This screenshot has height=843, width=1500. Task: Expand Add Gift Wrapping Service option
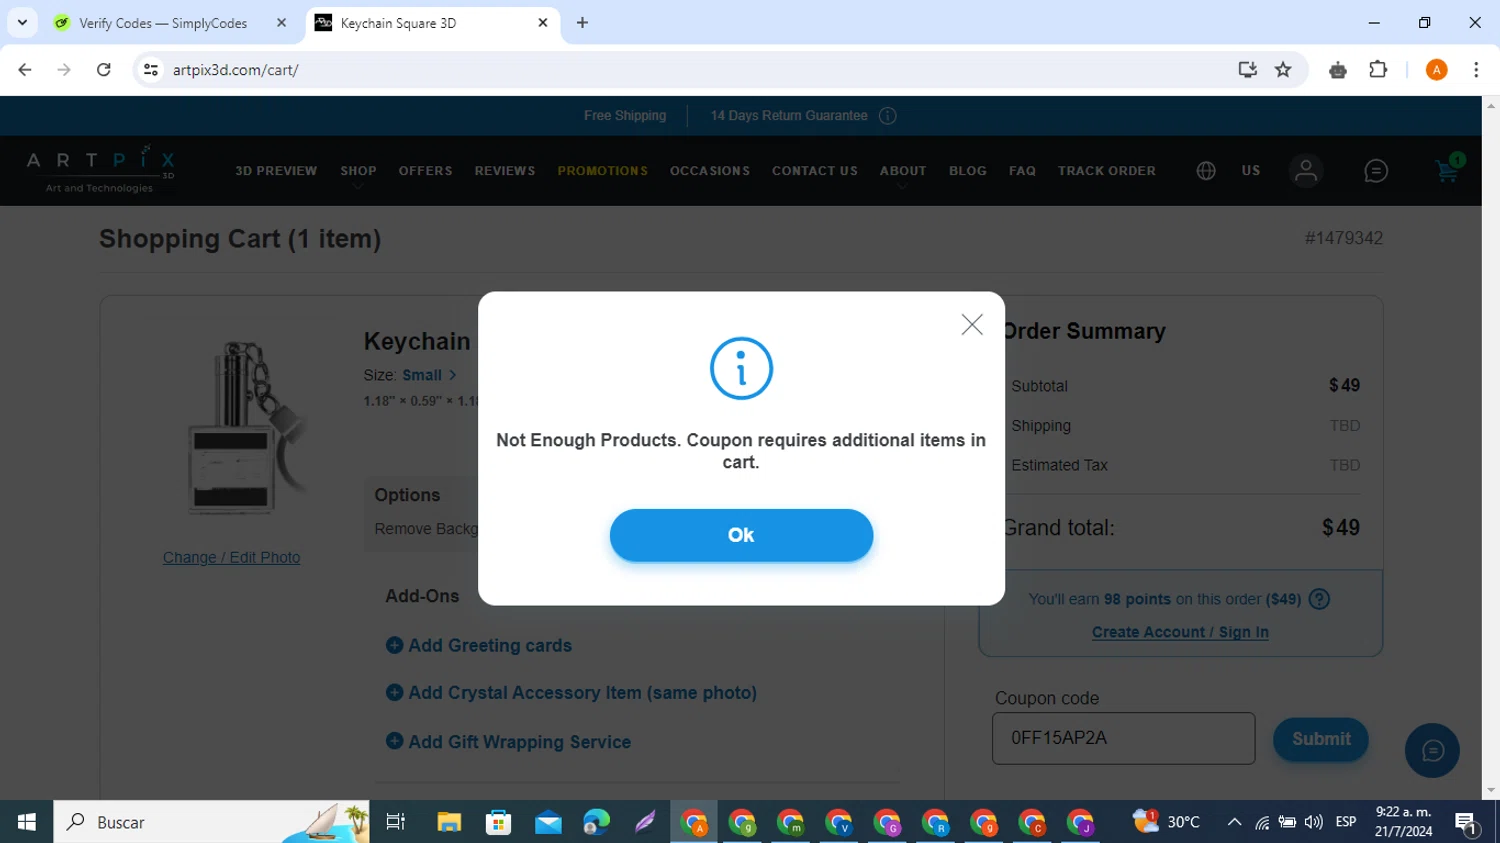click(508, 742)
